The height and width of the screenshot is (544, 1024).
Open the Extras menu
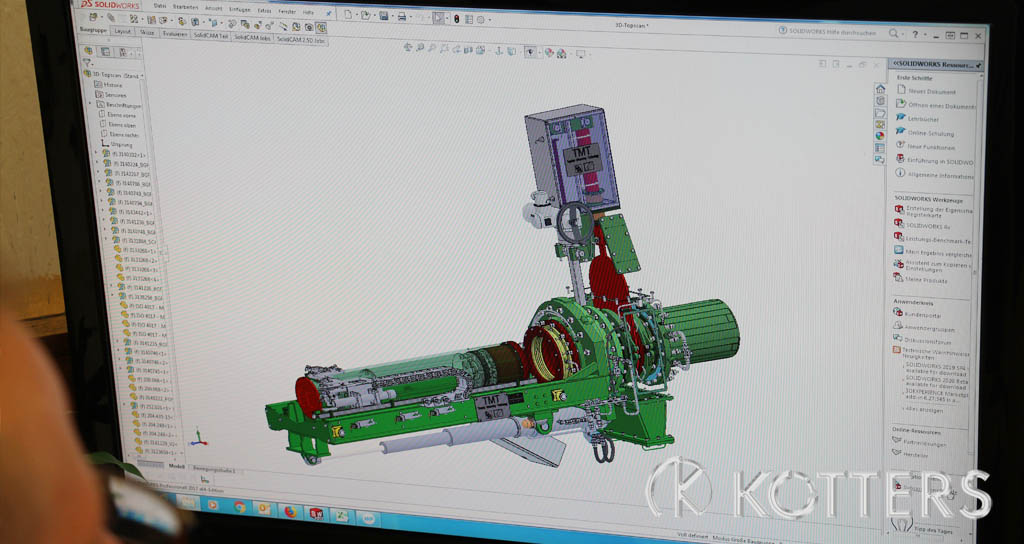click(264, 10)
